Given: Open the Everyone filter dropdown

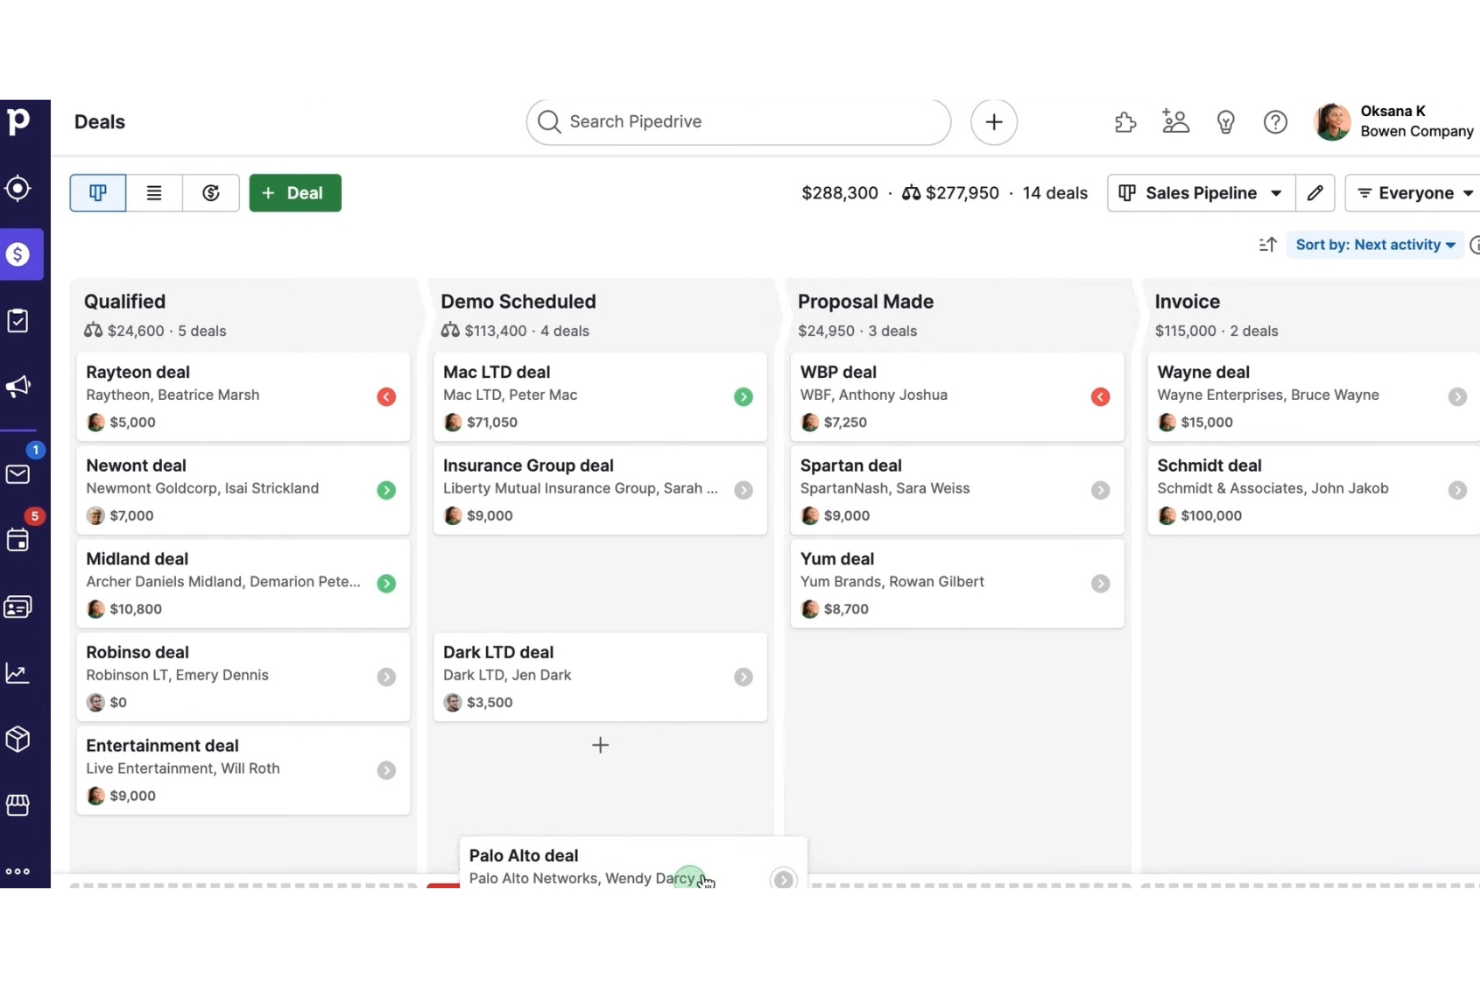Looking at the screenshot, I should [1413, 193].
